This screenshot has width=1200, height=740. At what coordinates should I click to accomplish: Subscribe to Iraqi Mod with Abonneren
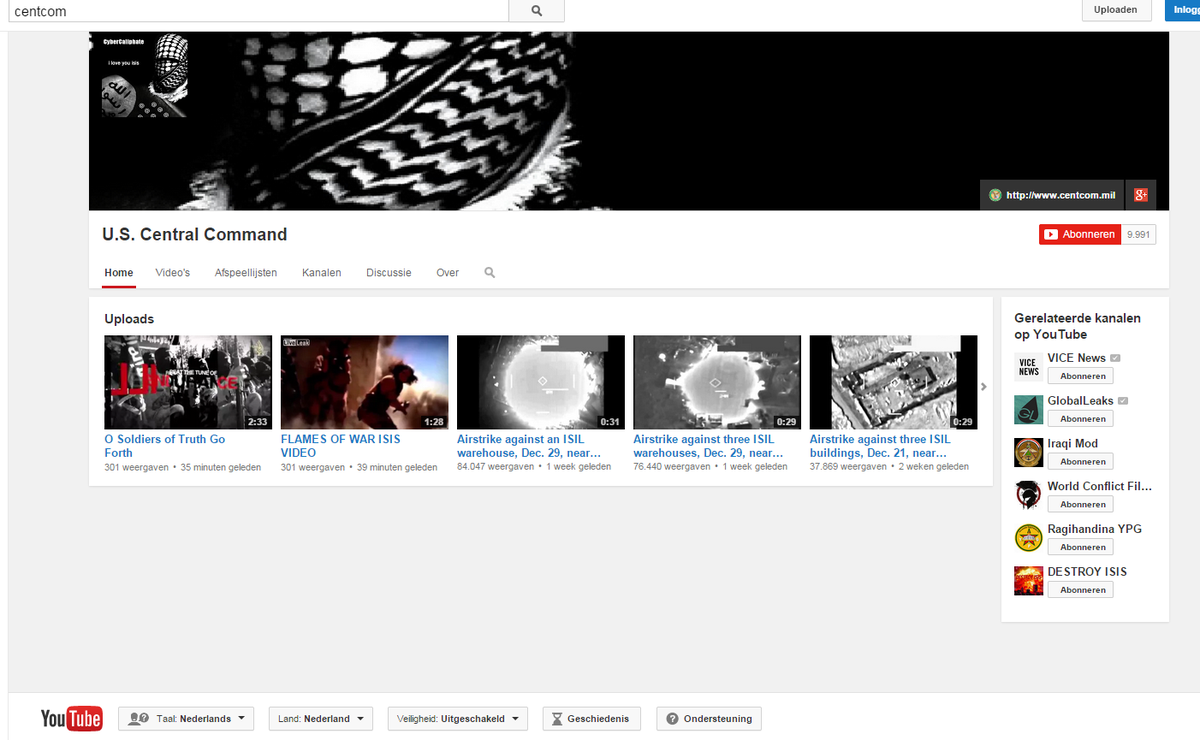pos(1083,462)
